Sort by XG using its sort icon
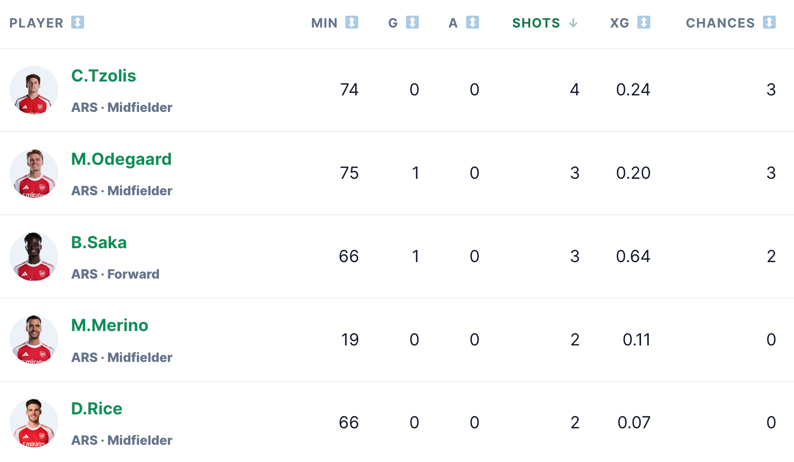 point(644,22)
